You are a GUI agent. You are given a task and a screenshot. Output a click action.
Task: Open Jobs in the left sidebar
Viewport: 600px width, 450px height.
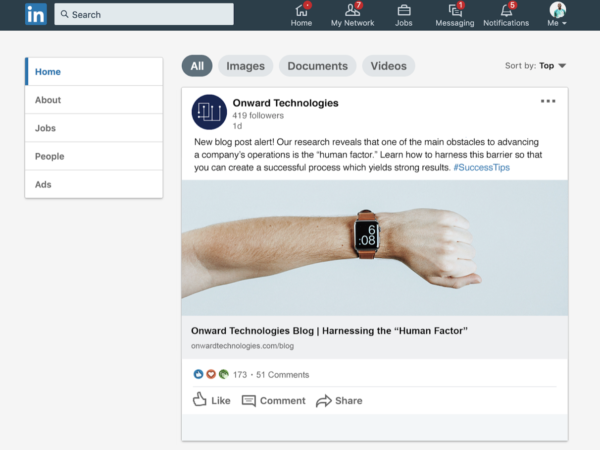pos(94,128)
